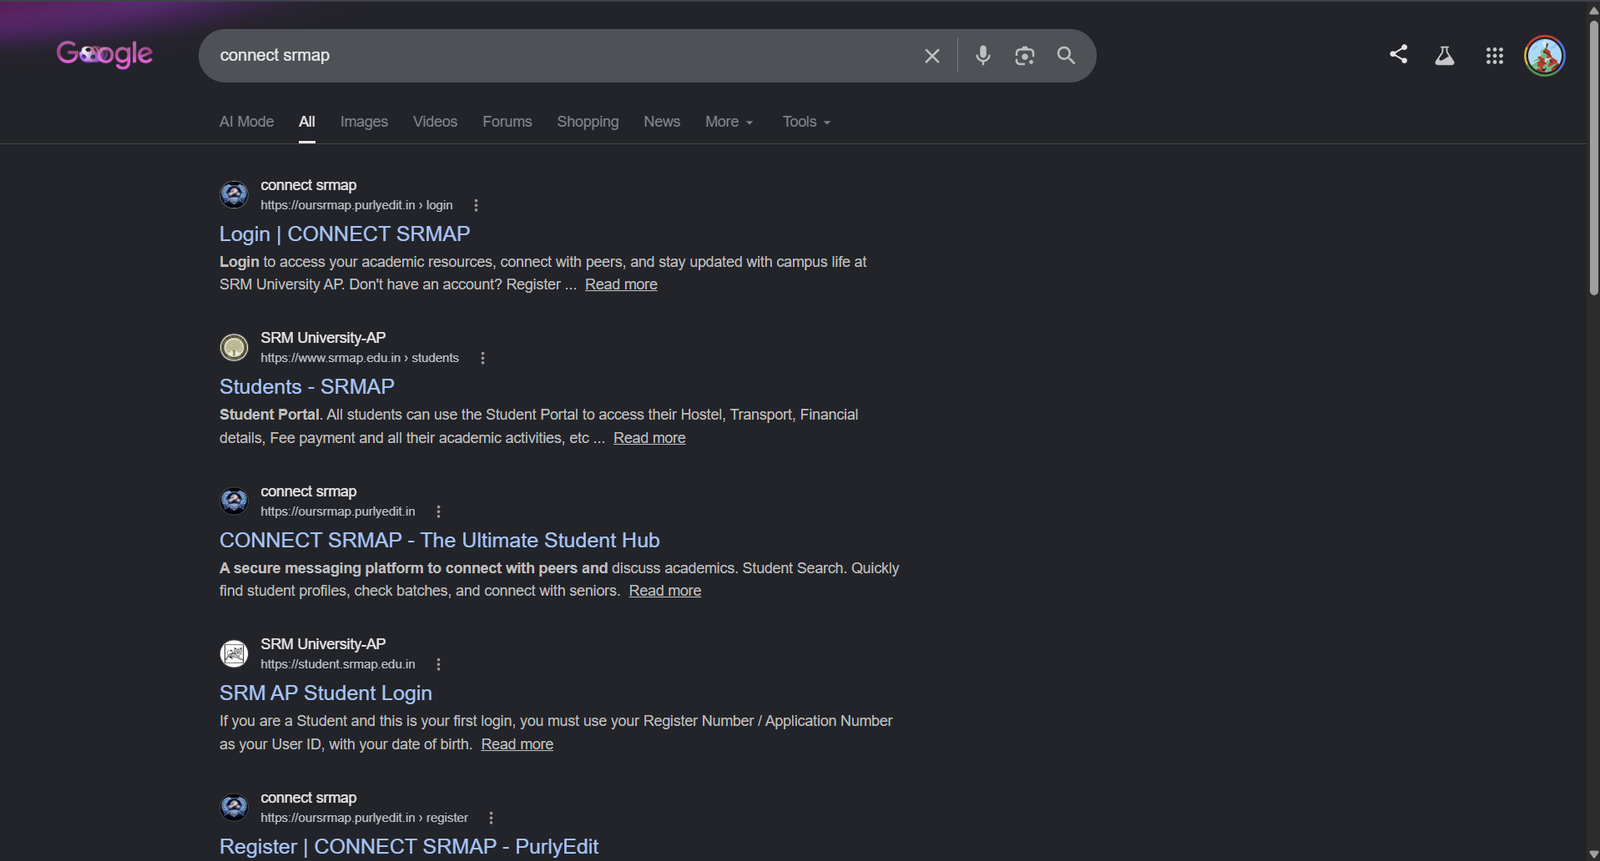
Task: Click Read more under the Login result
Action: (621, 285)
